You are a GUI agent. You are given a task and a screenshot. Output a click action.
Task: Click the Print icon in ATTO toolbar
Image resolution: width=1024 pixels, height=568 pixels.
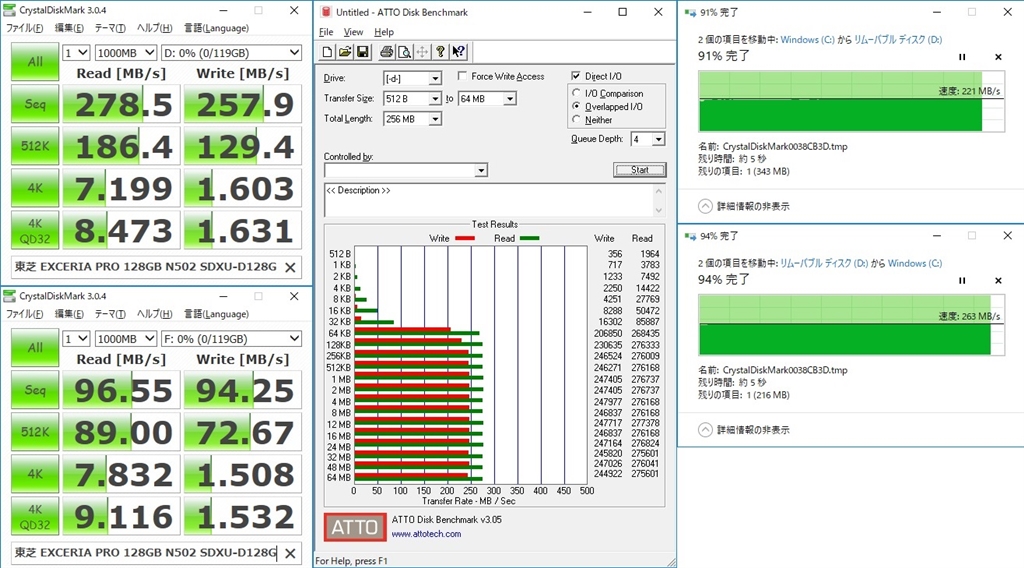(x=386, y=51)
